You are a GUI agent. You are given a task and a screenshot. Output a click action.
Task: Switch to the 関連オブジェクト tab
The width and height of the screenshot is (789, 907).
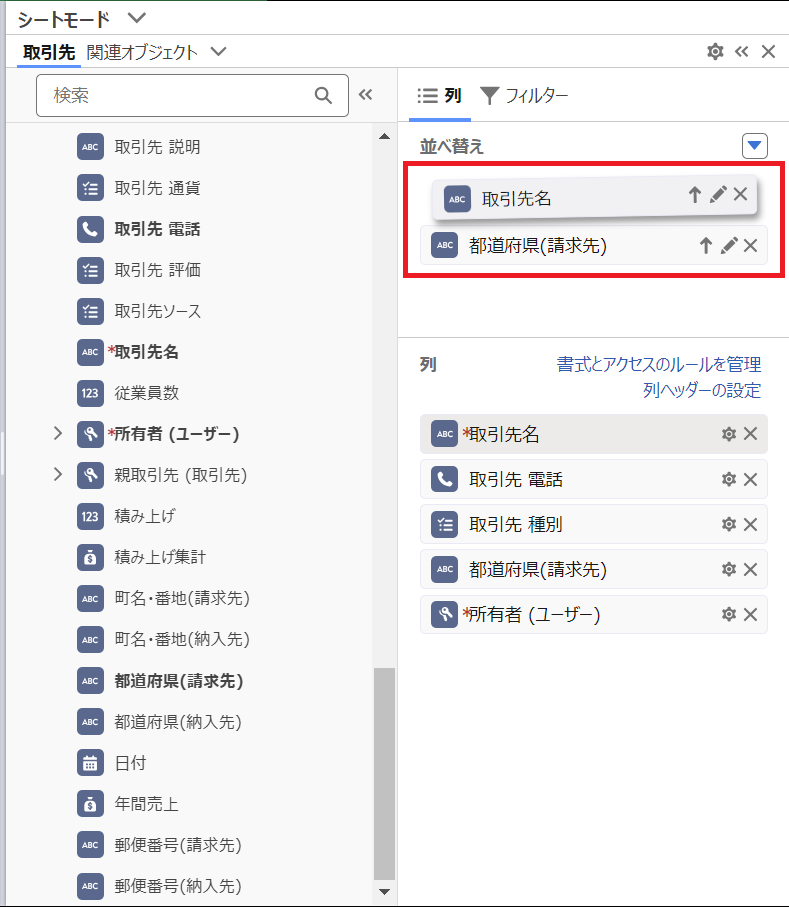142,52
